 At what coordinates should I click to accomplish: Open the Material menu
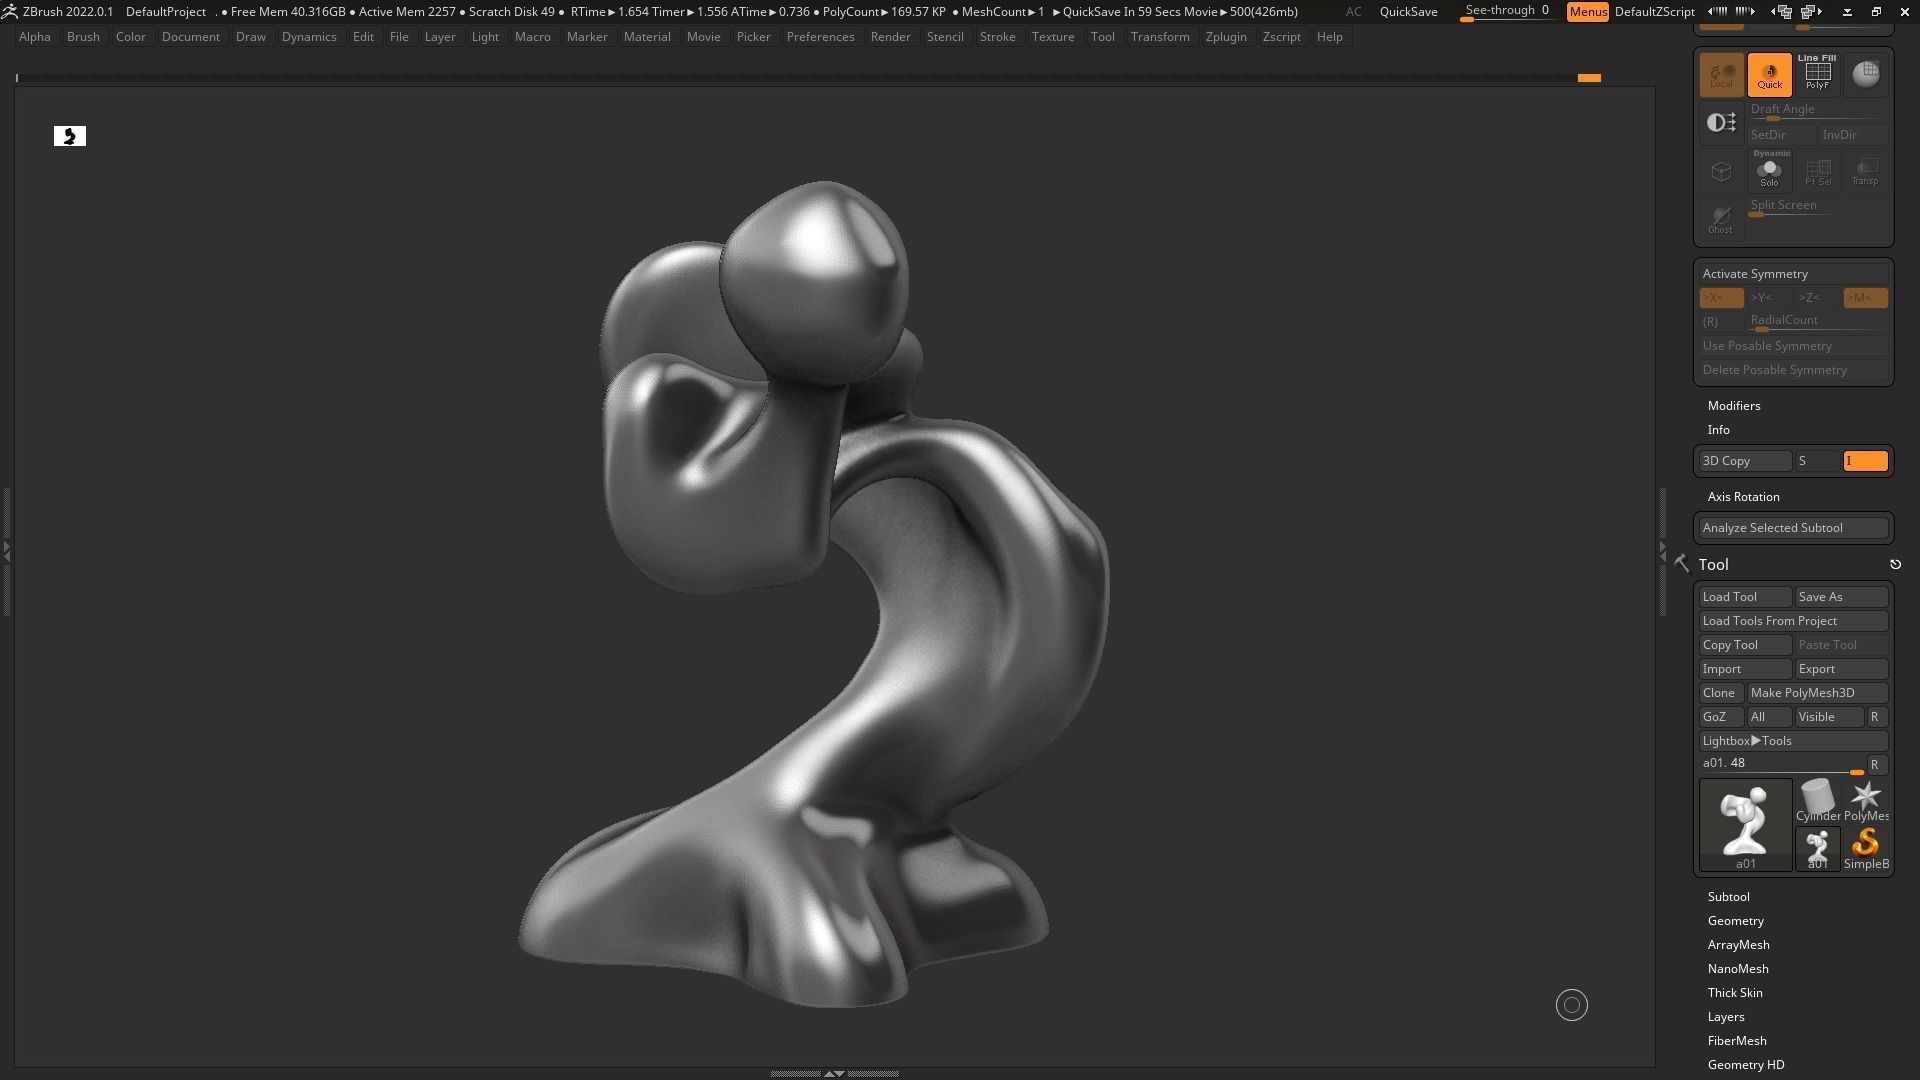(647, 37)
